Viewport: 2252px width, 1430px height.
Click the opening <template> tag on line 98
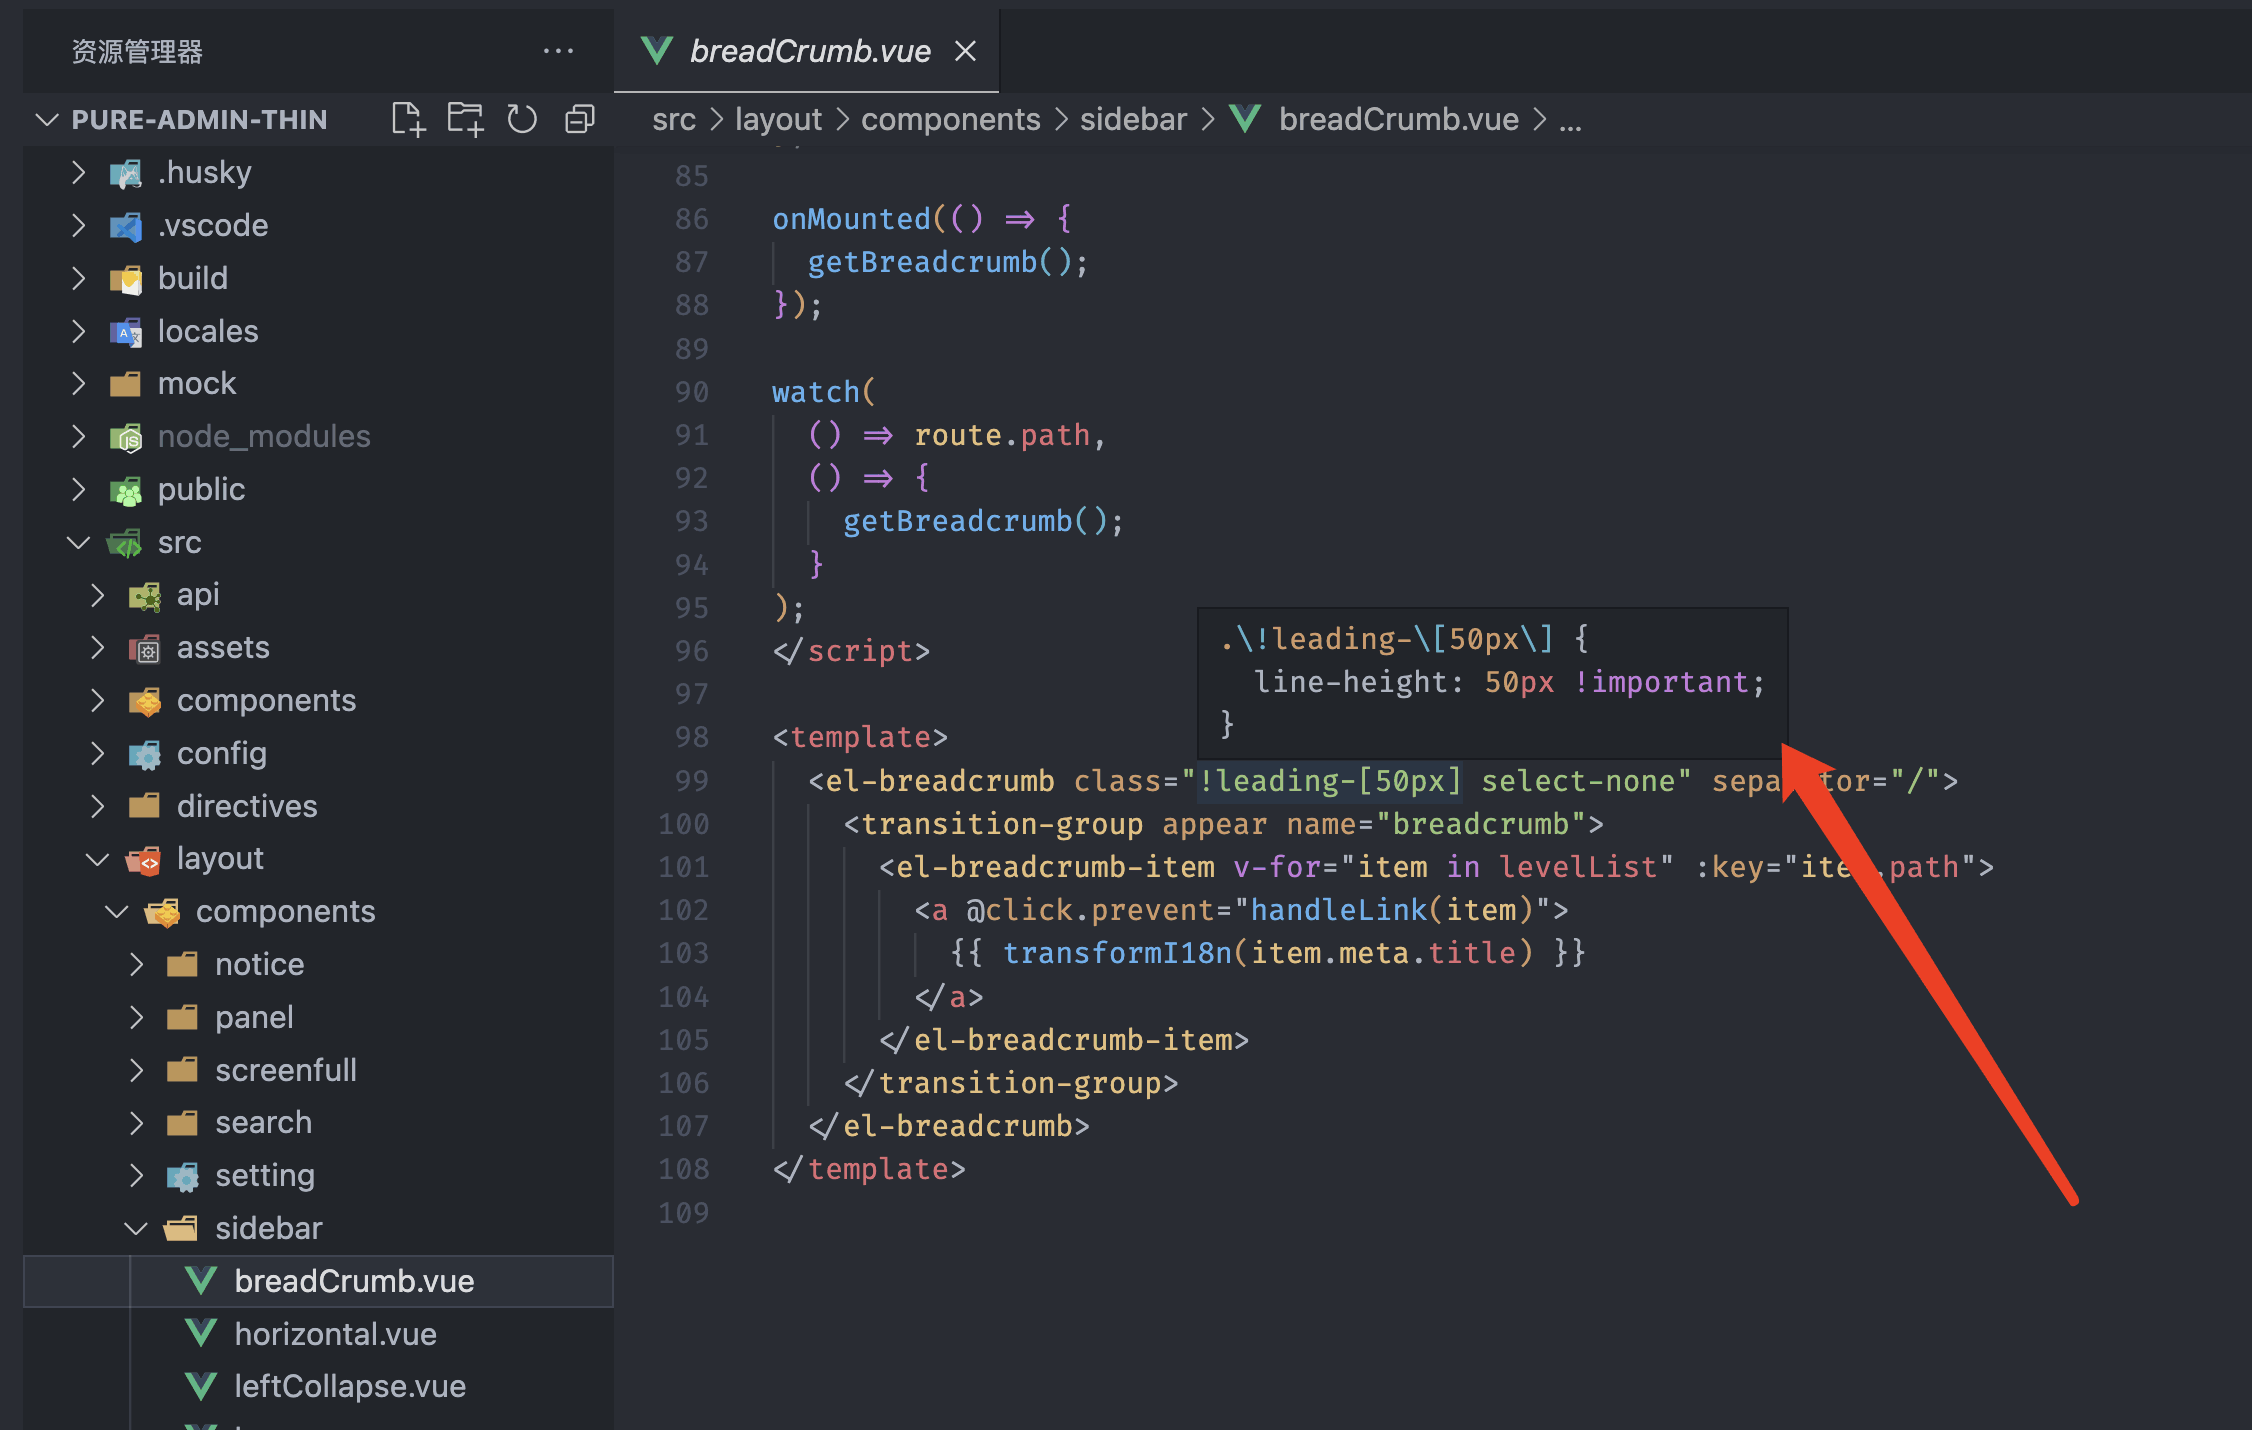tap(860, 737)
